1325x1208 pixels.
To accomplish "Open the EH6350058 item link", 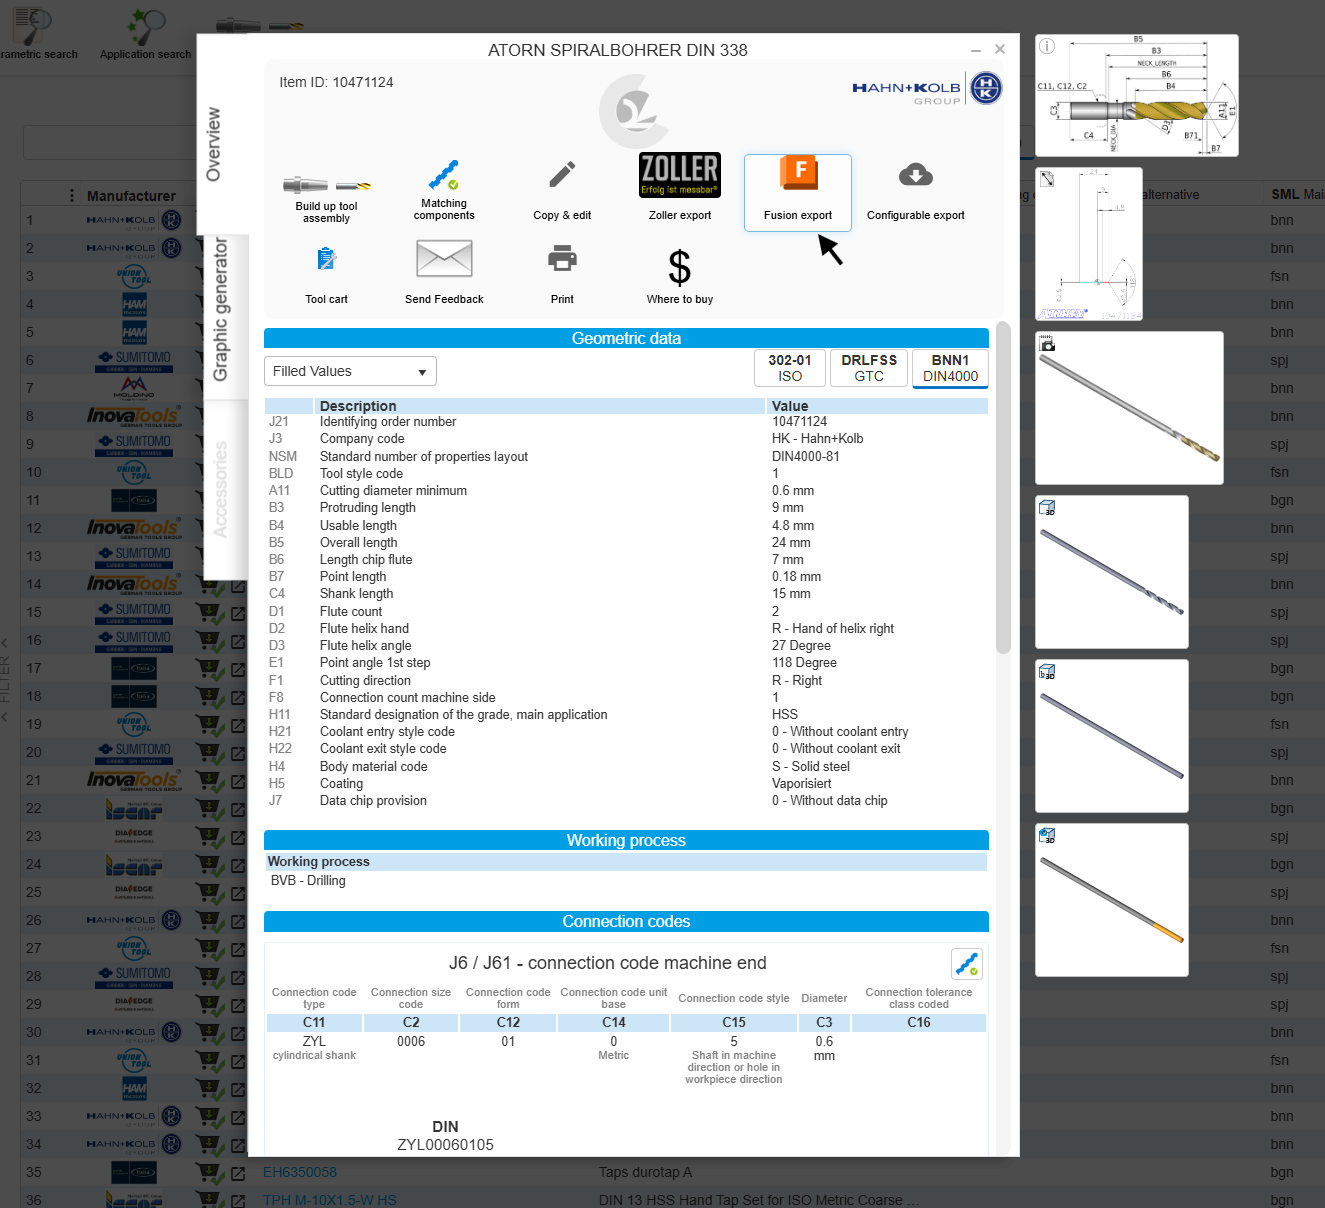I will 300,1172.
